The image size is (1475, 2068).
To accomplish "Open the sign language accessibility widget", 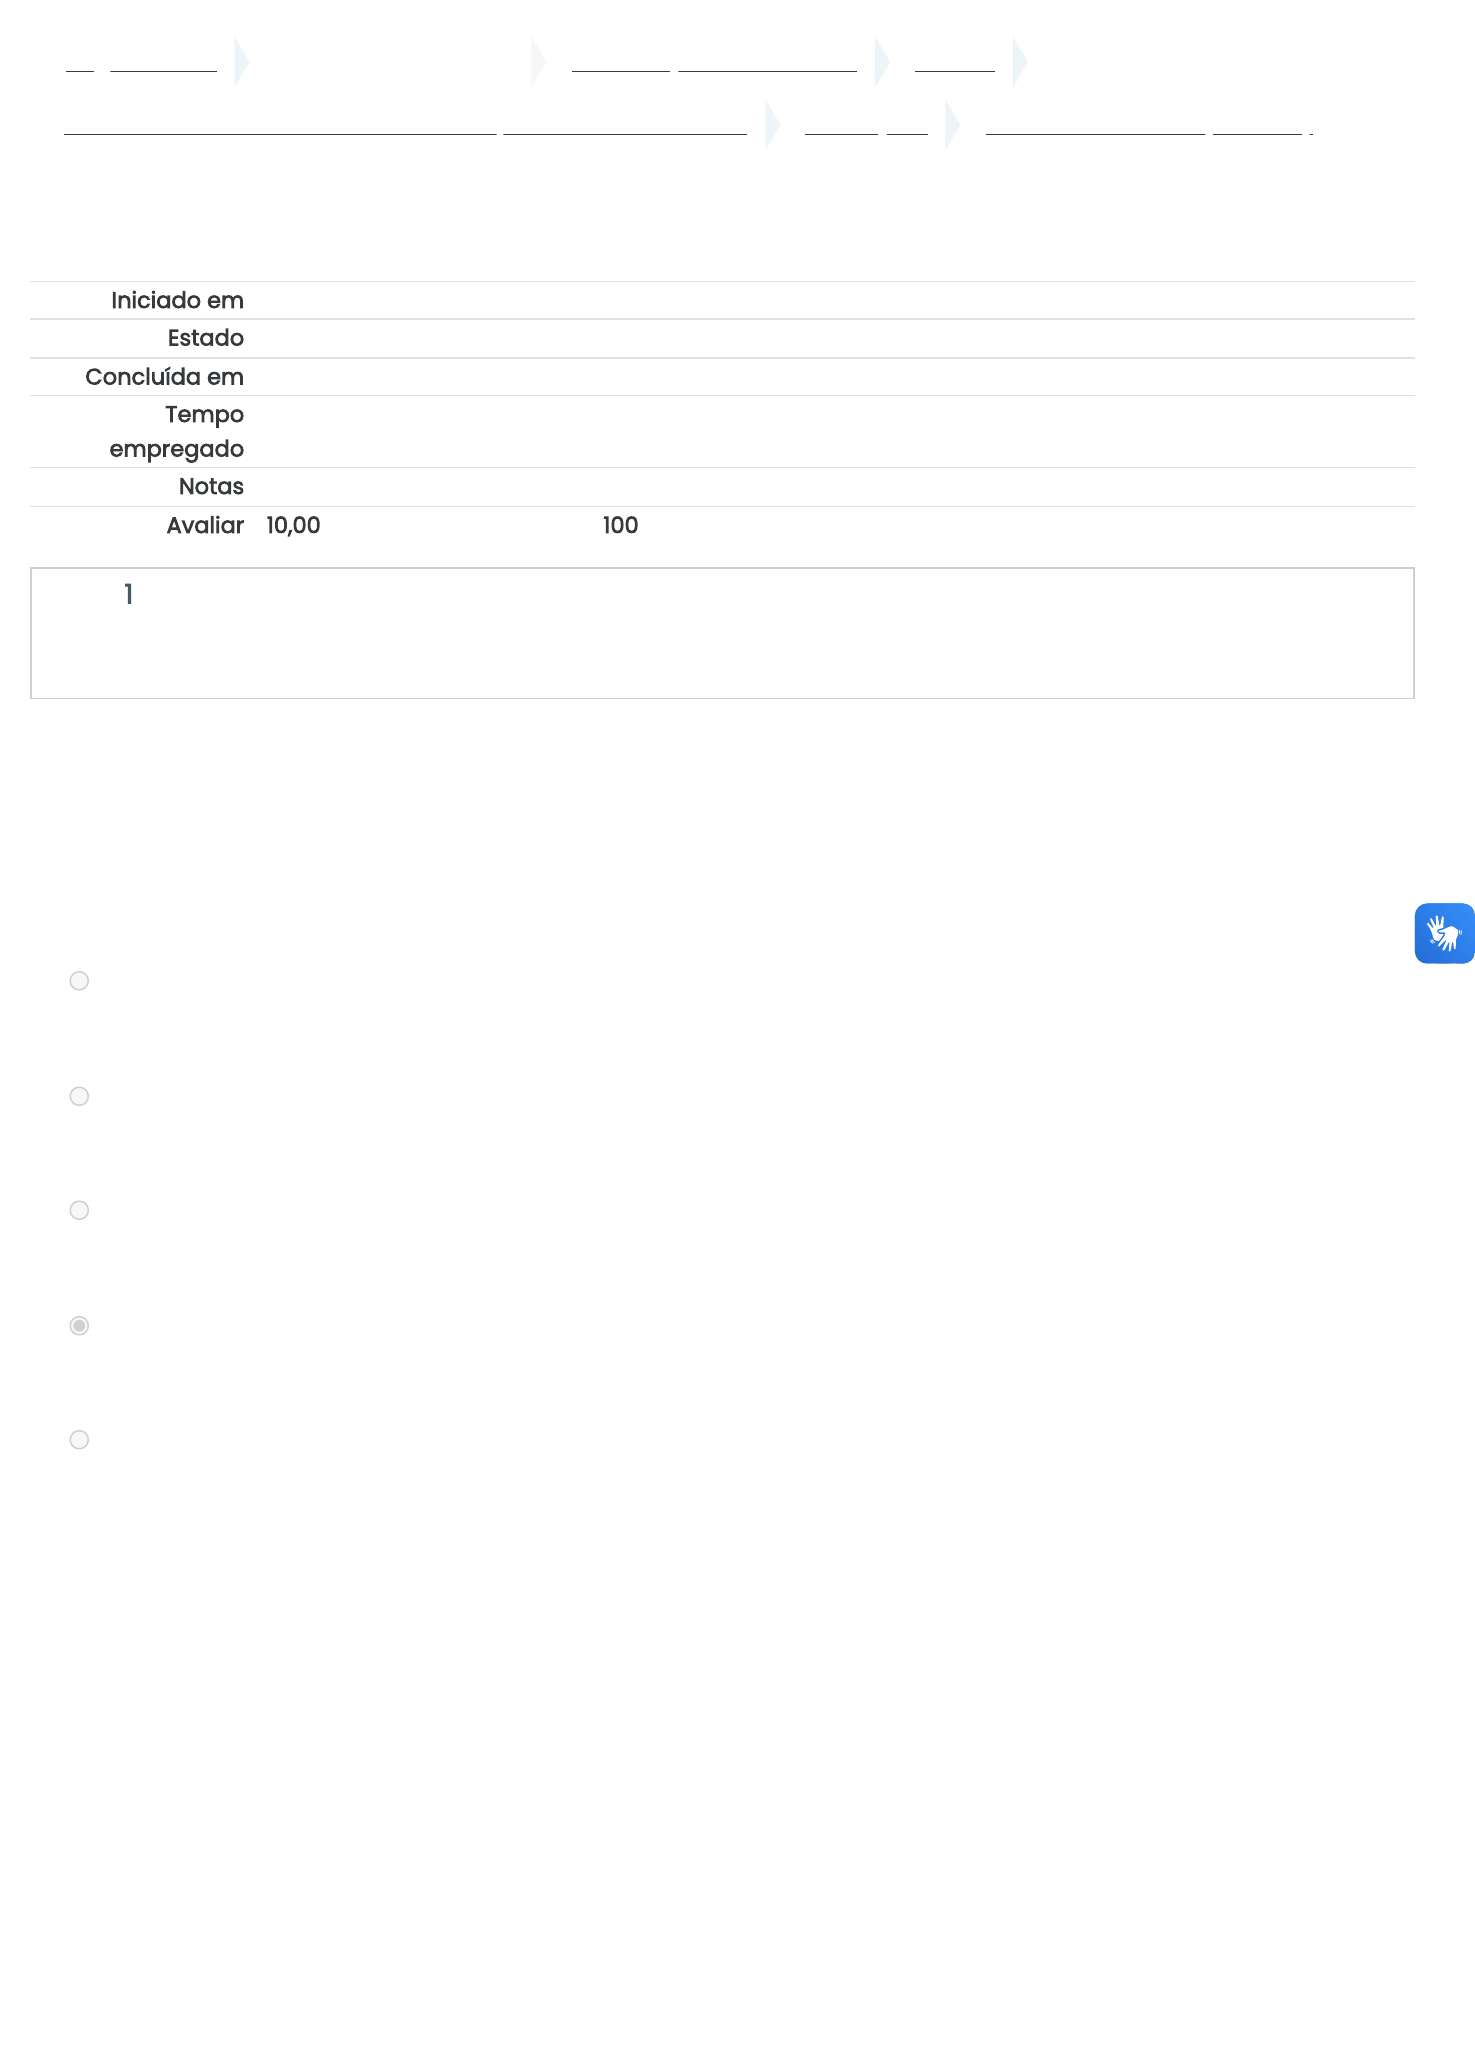I will [1444, 933].
